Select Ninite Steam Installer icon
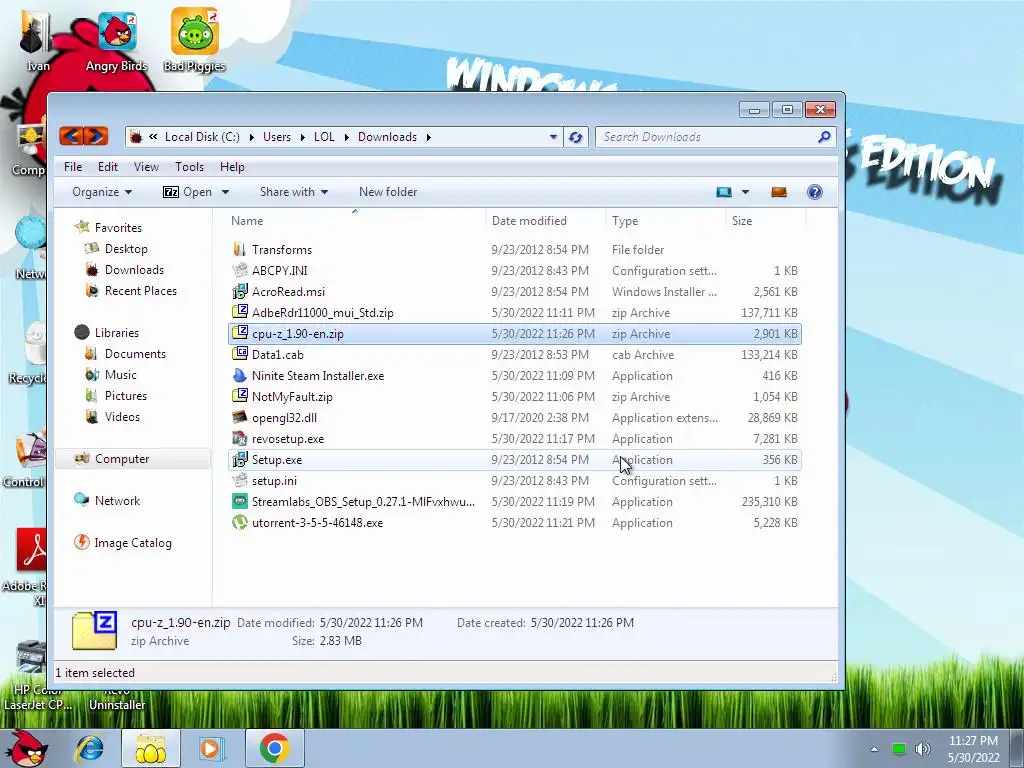1024x768 pixels. coord(240,376)
